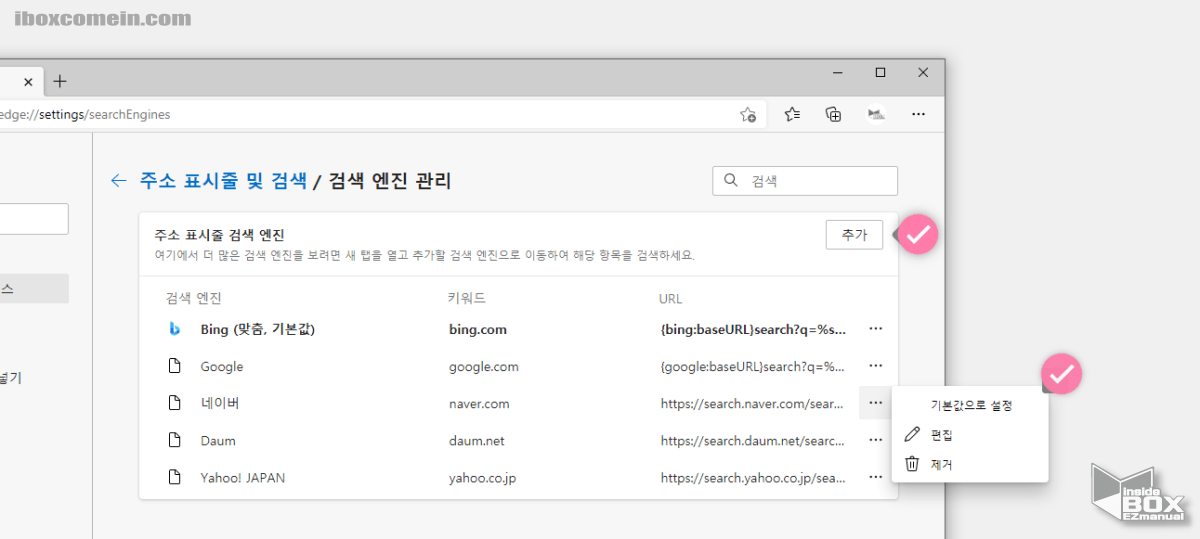Screen dimensions: 1200x539
Task: Open the Edge Settings and more menu
Action: click(918, 114)
